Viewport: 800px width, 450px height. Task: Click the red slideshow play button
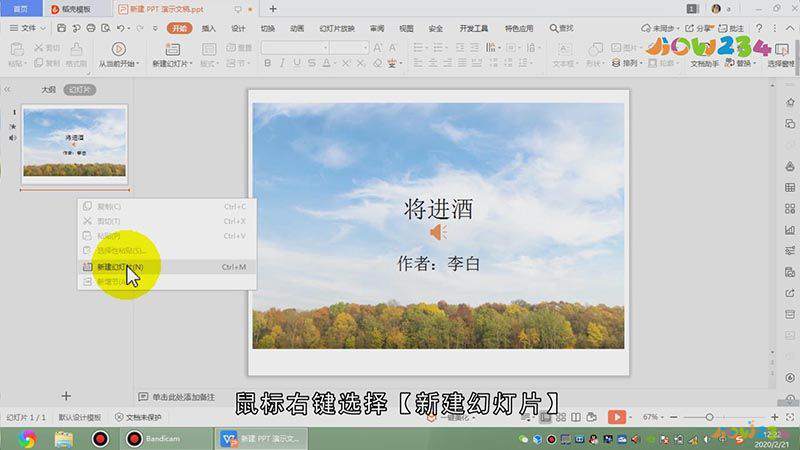tap(617, 417)
